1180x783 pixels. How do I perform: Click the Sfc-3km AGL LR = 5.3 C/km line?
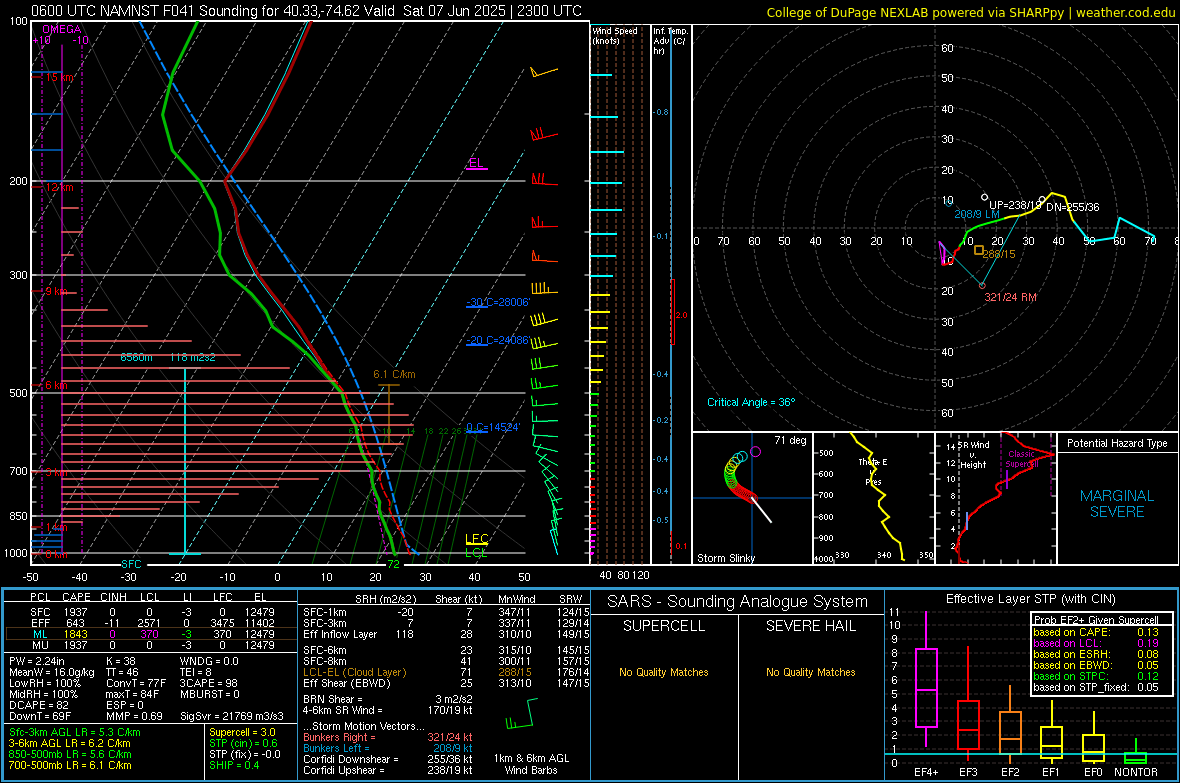(75, 732)
